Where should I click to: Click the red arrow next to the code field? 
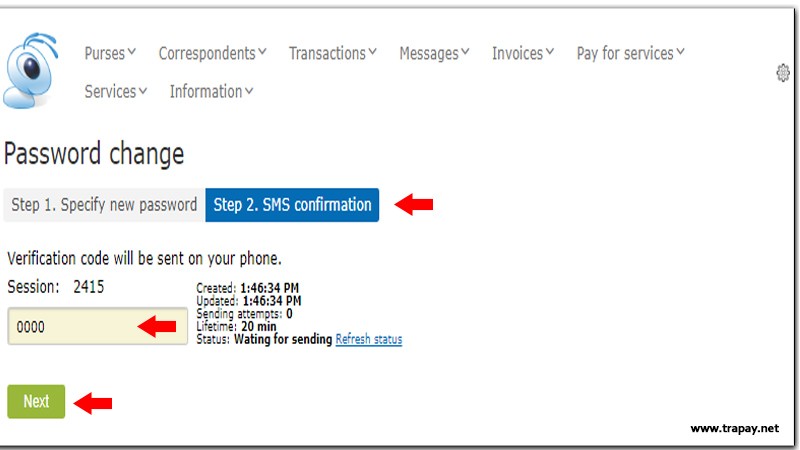click(x=157, y=327)
